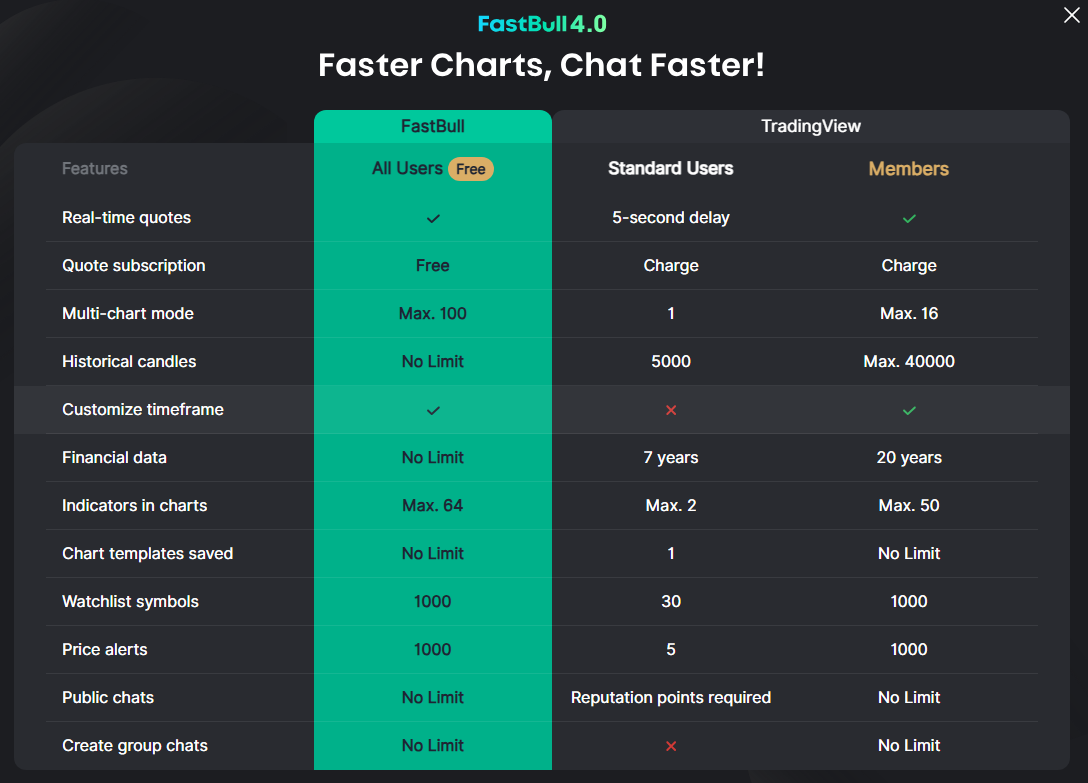Expand the Indicators in charts row

coord(134,505)
